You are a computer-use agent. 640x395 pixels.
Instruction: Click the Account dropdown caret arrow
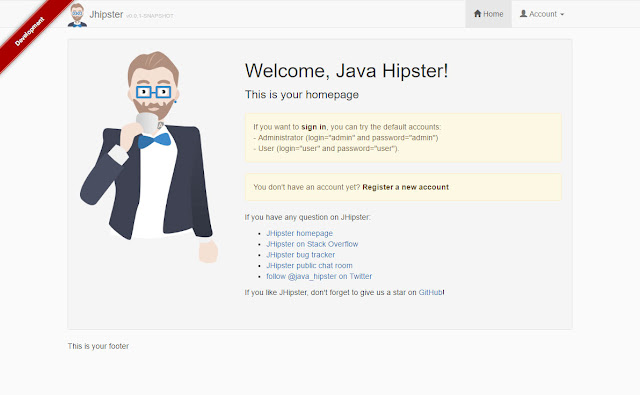562,14
